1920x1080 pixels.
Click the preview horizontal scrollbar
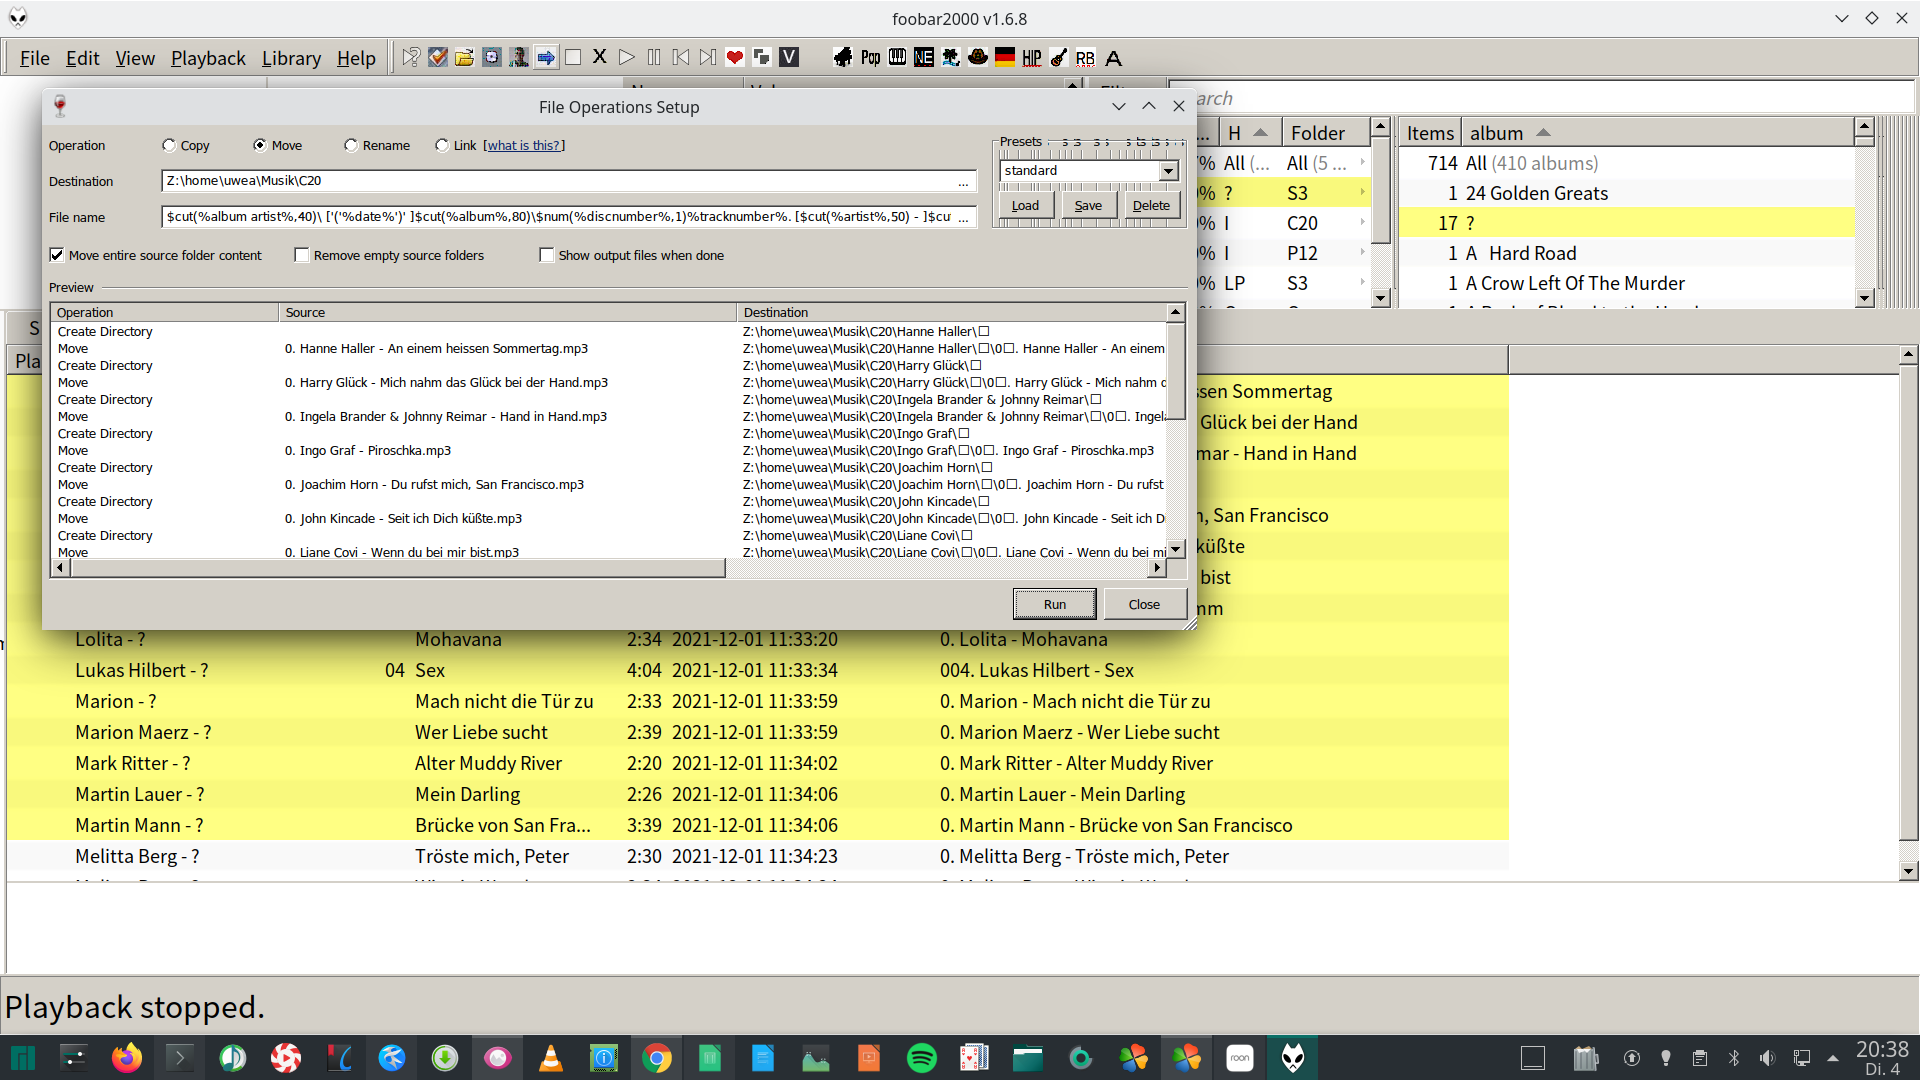click(x=397, y=568)
